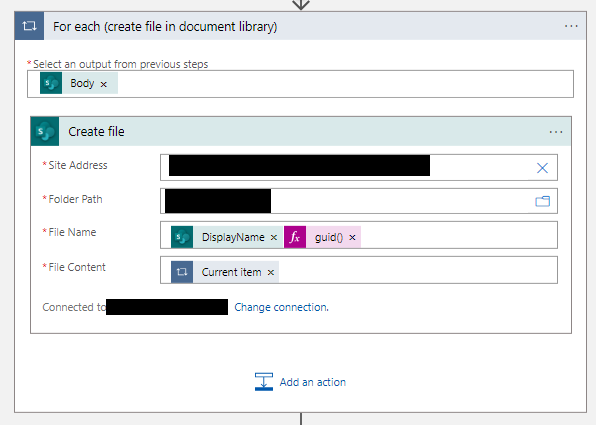Click the File Name label
Image resolution: width=596 pixels, height=428 pixels.
72,232
